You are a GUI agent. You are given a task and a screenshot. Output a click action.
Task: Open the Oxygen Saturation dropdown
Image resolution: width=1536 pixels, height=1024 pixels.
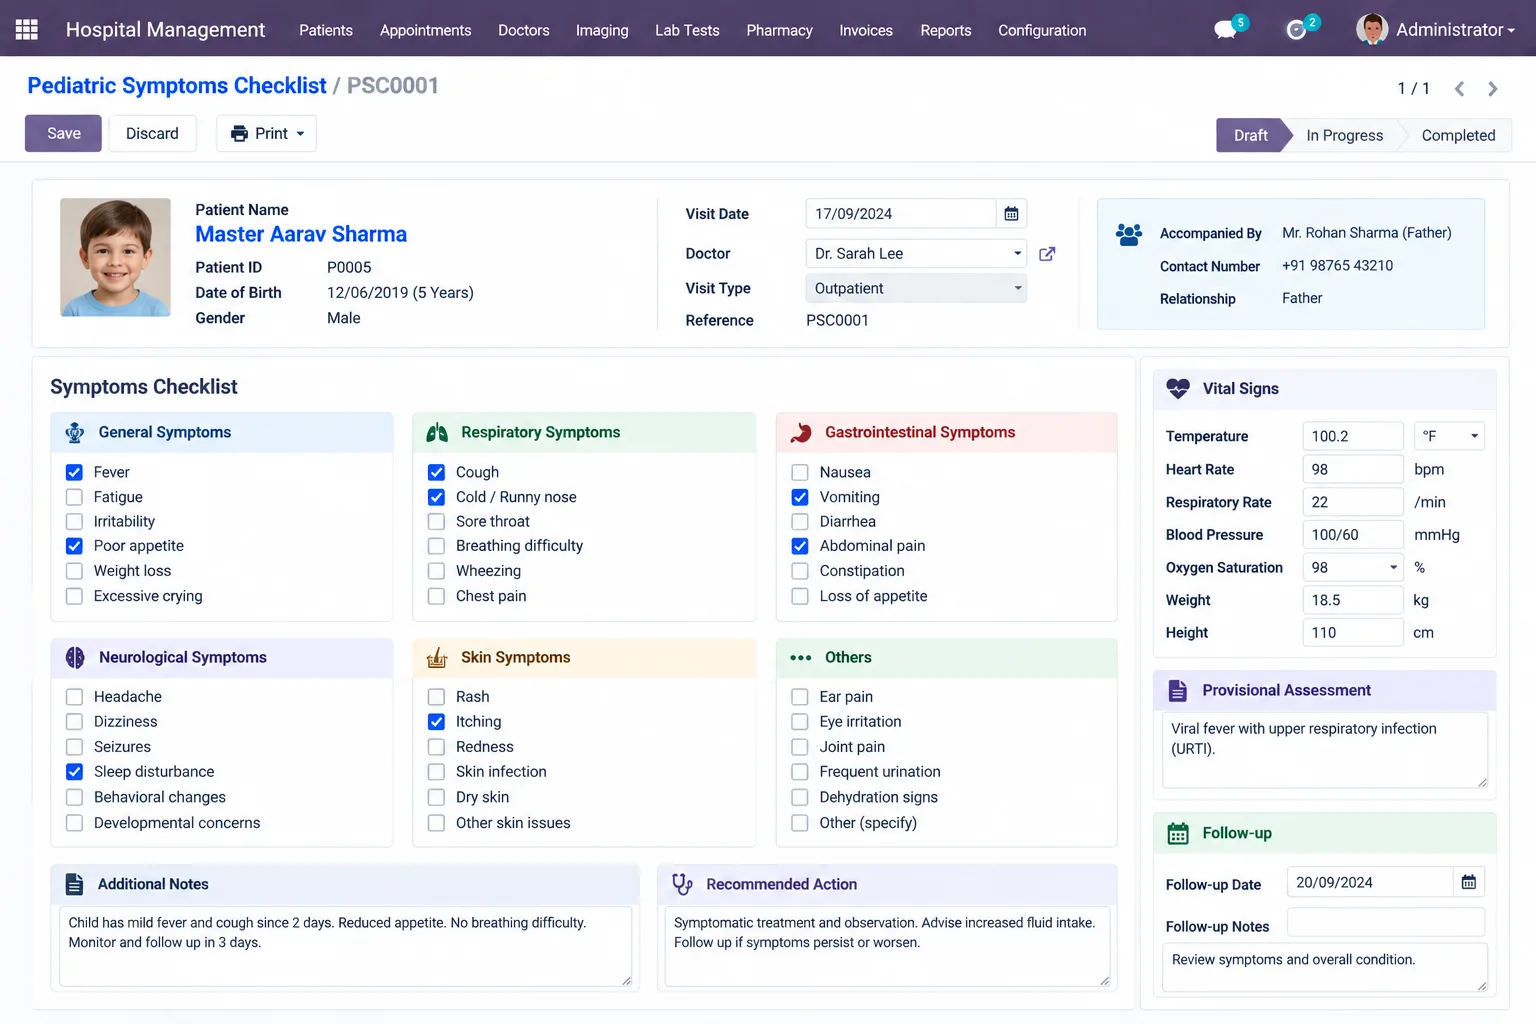pyautogui.click(x=1353, y=567)
